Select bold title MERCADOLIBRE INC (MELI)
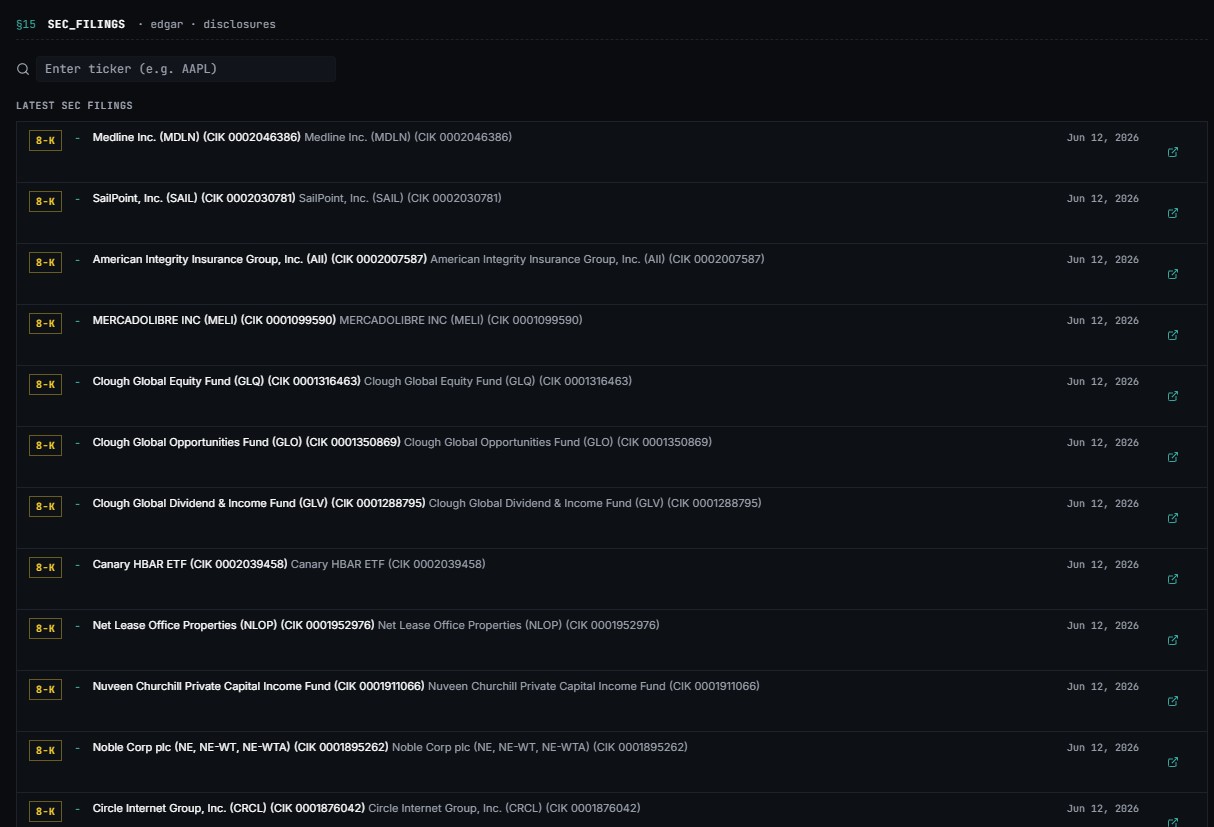1214x827 pixels. click(x=214, y=320)
